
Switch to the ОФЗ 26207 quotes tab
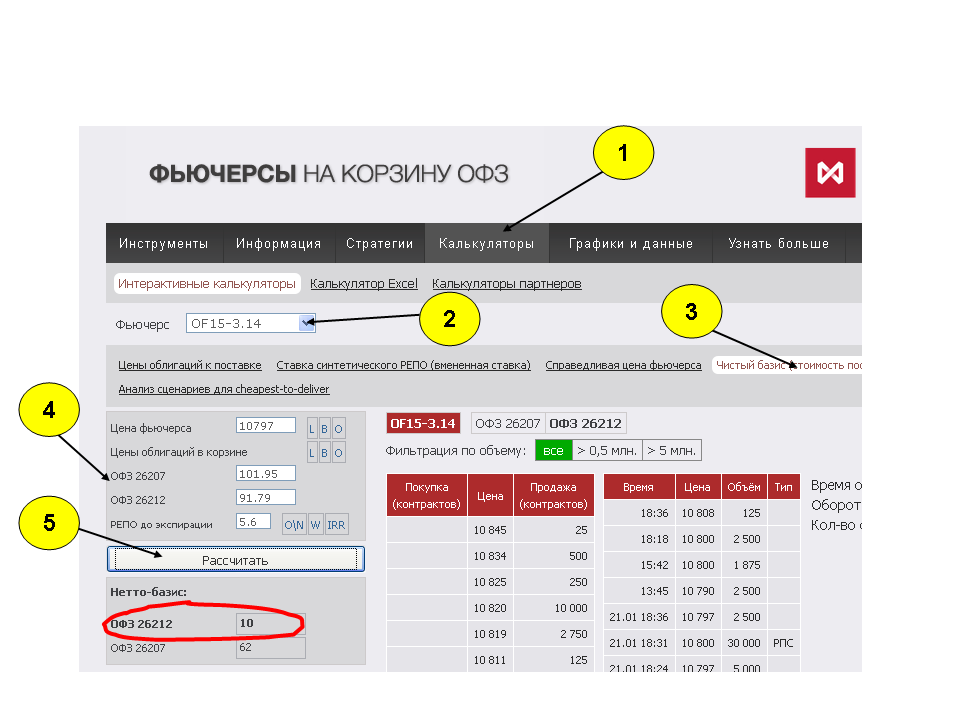(508, 424)
